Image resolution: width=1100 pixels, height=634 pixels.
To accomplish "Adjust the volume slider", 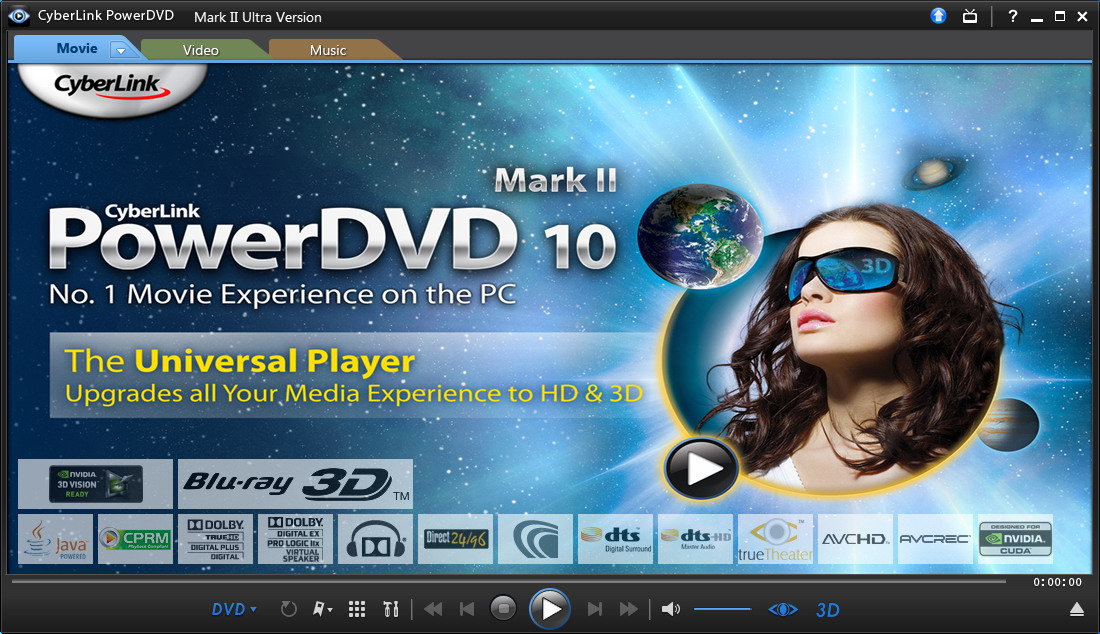I will 722,609.
